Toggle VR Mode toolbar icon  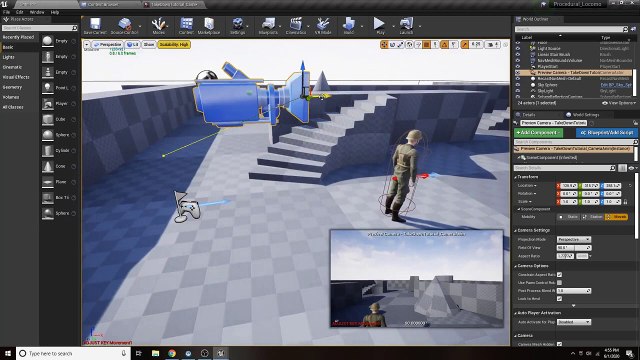coord(322,26)
